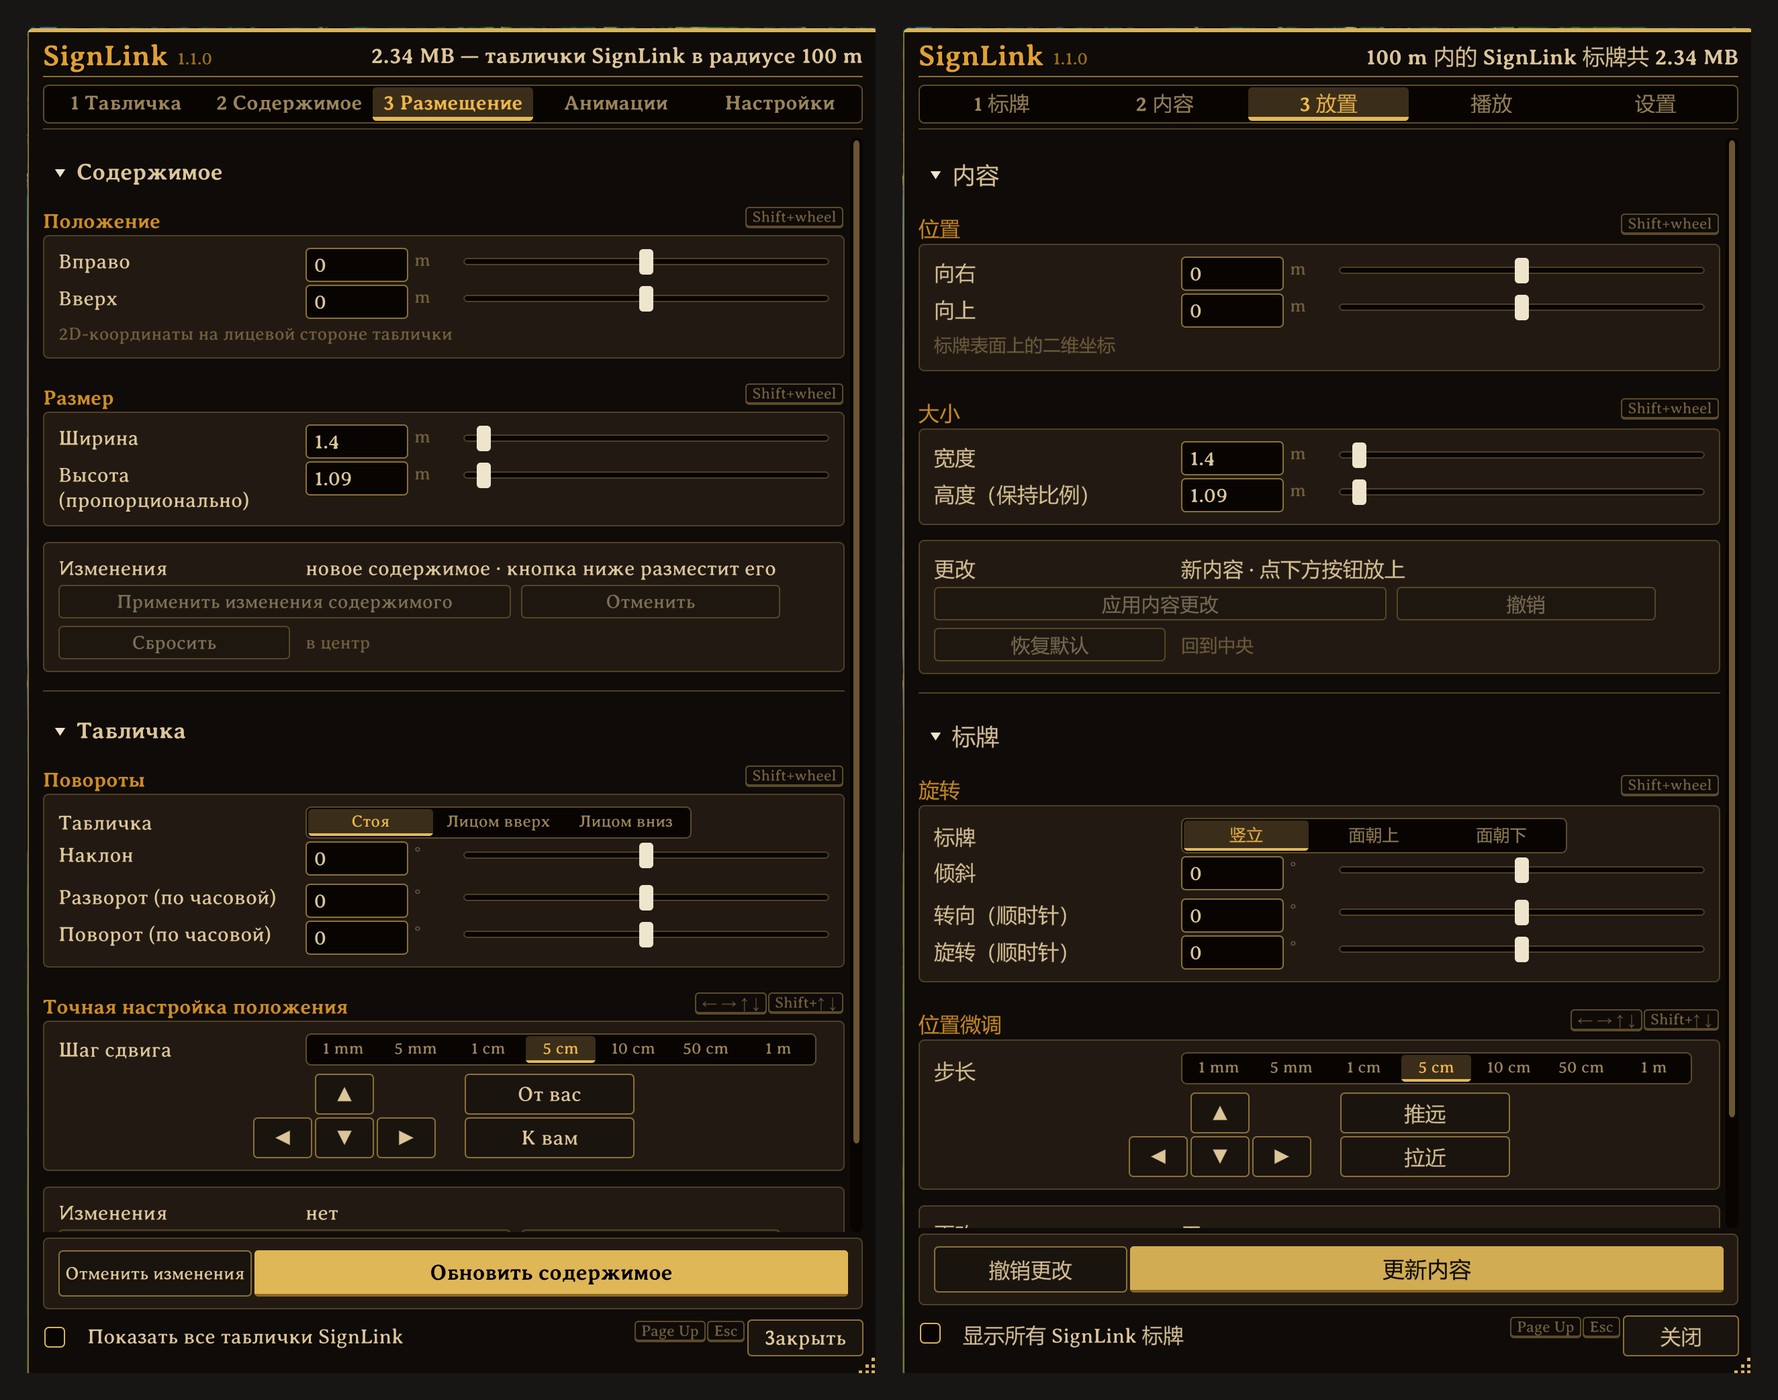Click Применить изменения содержимого button
Viewport: 1778px width, 1400px height.
point(285,602)
